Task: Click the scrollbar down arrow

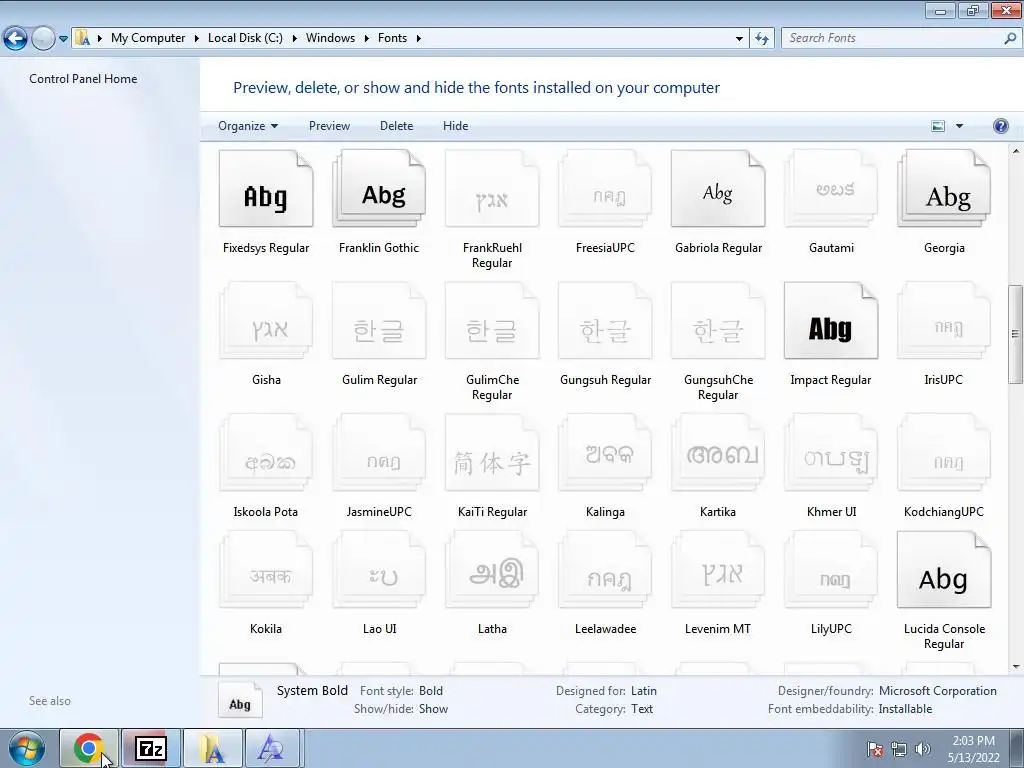Action: 1016,667
